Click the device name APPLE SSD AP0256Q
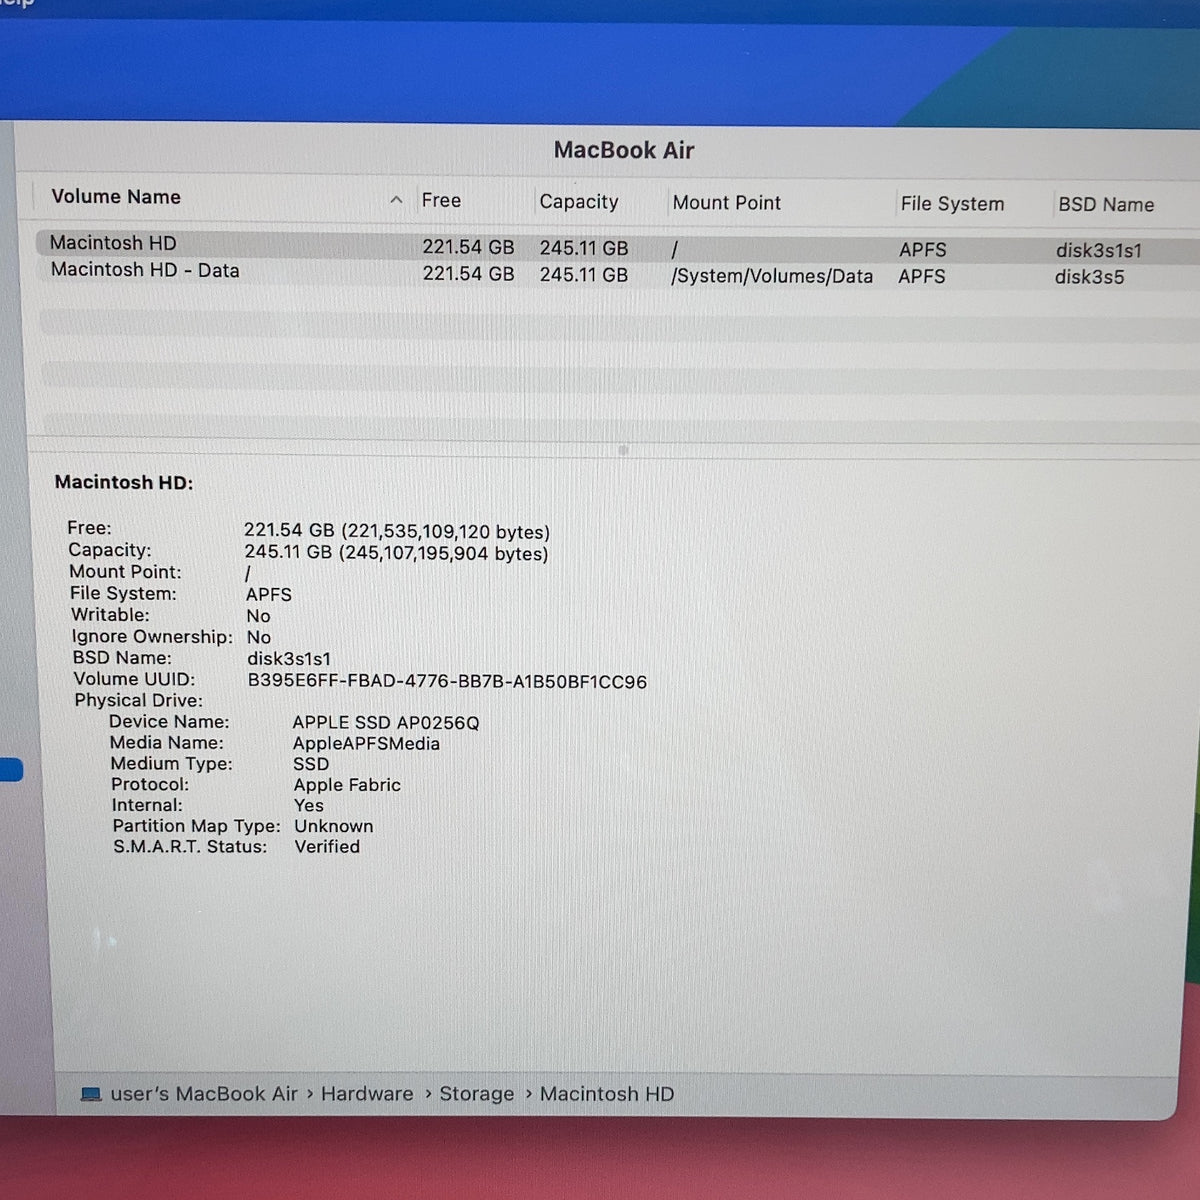Viewport: 1200px width, 1200px height. click(386, 722)
